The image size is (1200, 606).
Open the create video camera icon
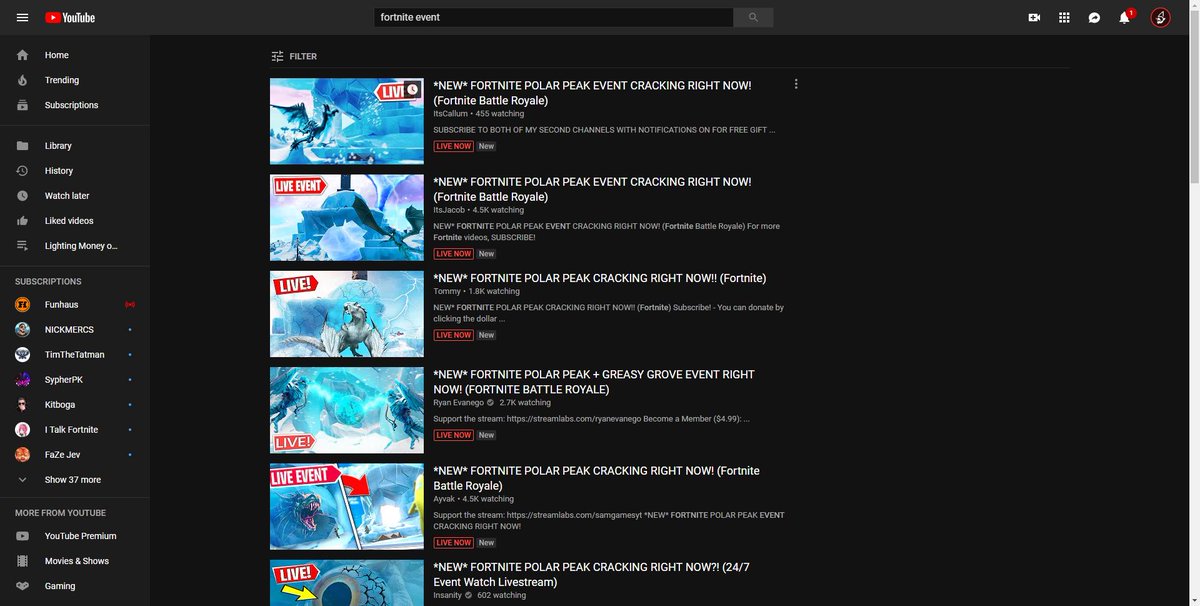(1034, 17)
